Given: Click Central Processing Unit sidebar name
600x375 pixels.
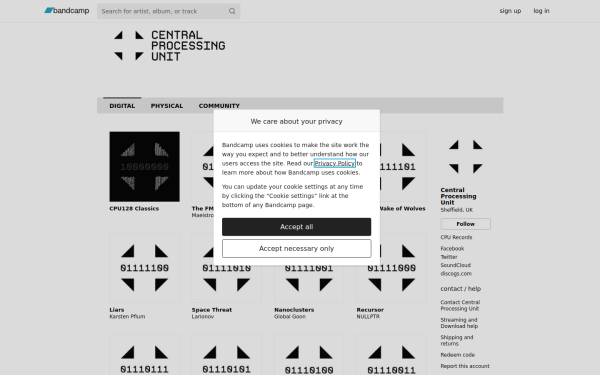Looking at the screenshot, I should coord(458,196).
